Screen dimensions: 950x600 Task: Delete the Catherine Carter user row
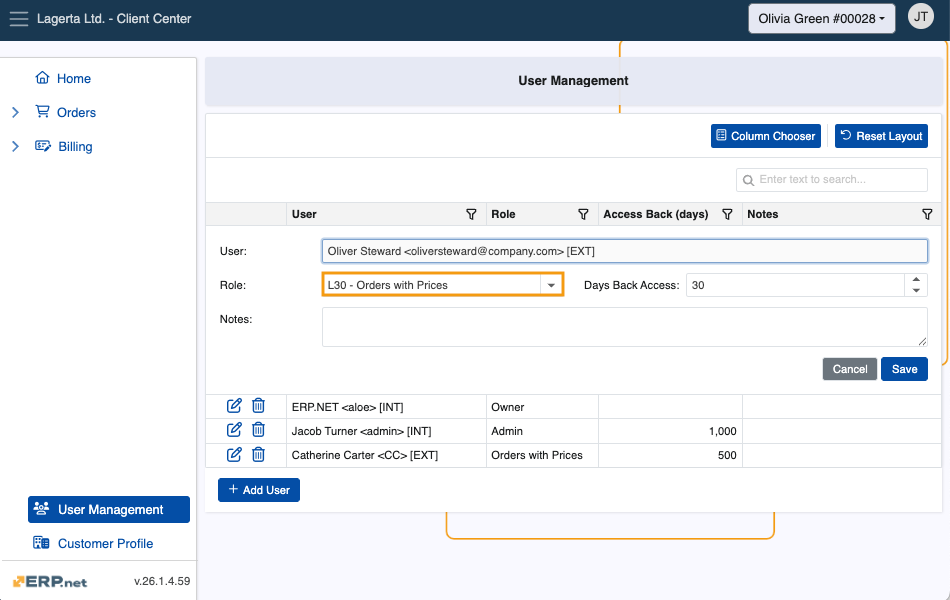tap(258, 454)
